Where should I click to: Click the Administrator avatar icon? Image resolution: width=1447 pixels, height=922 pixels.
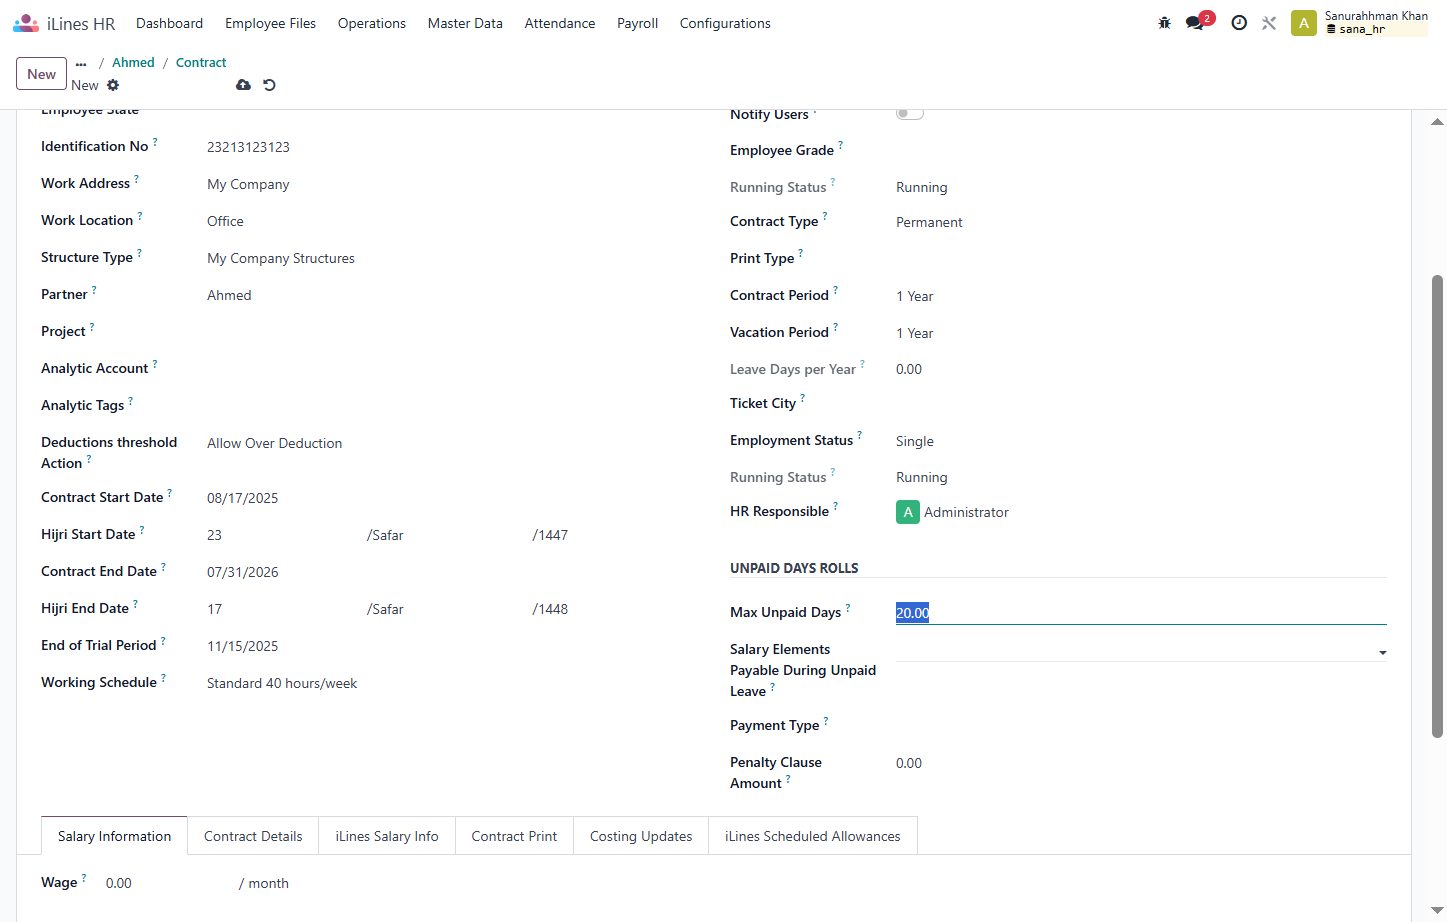[x=907, y=512]
